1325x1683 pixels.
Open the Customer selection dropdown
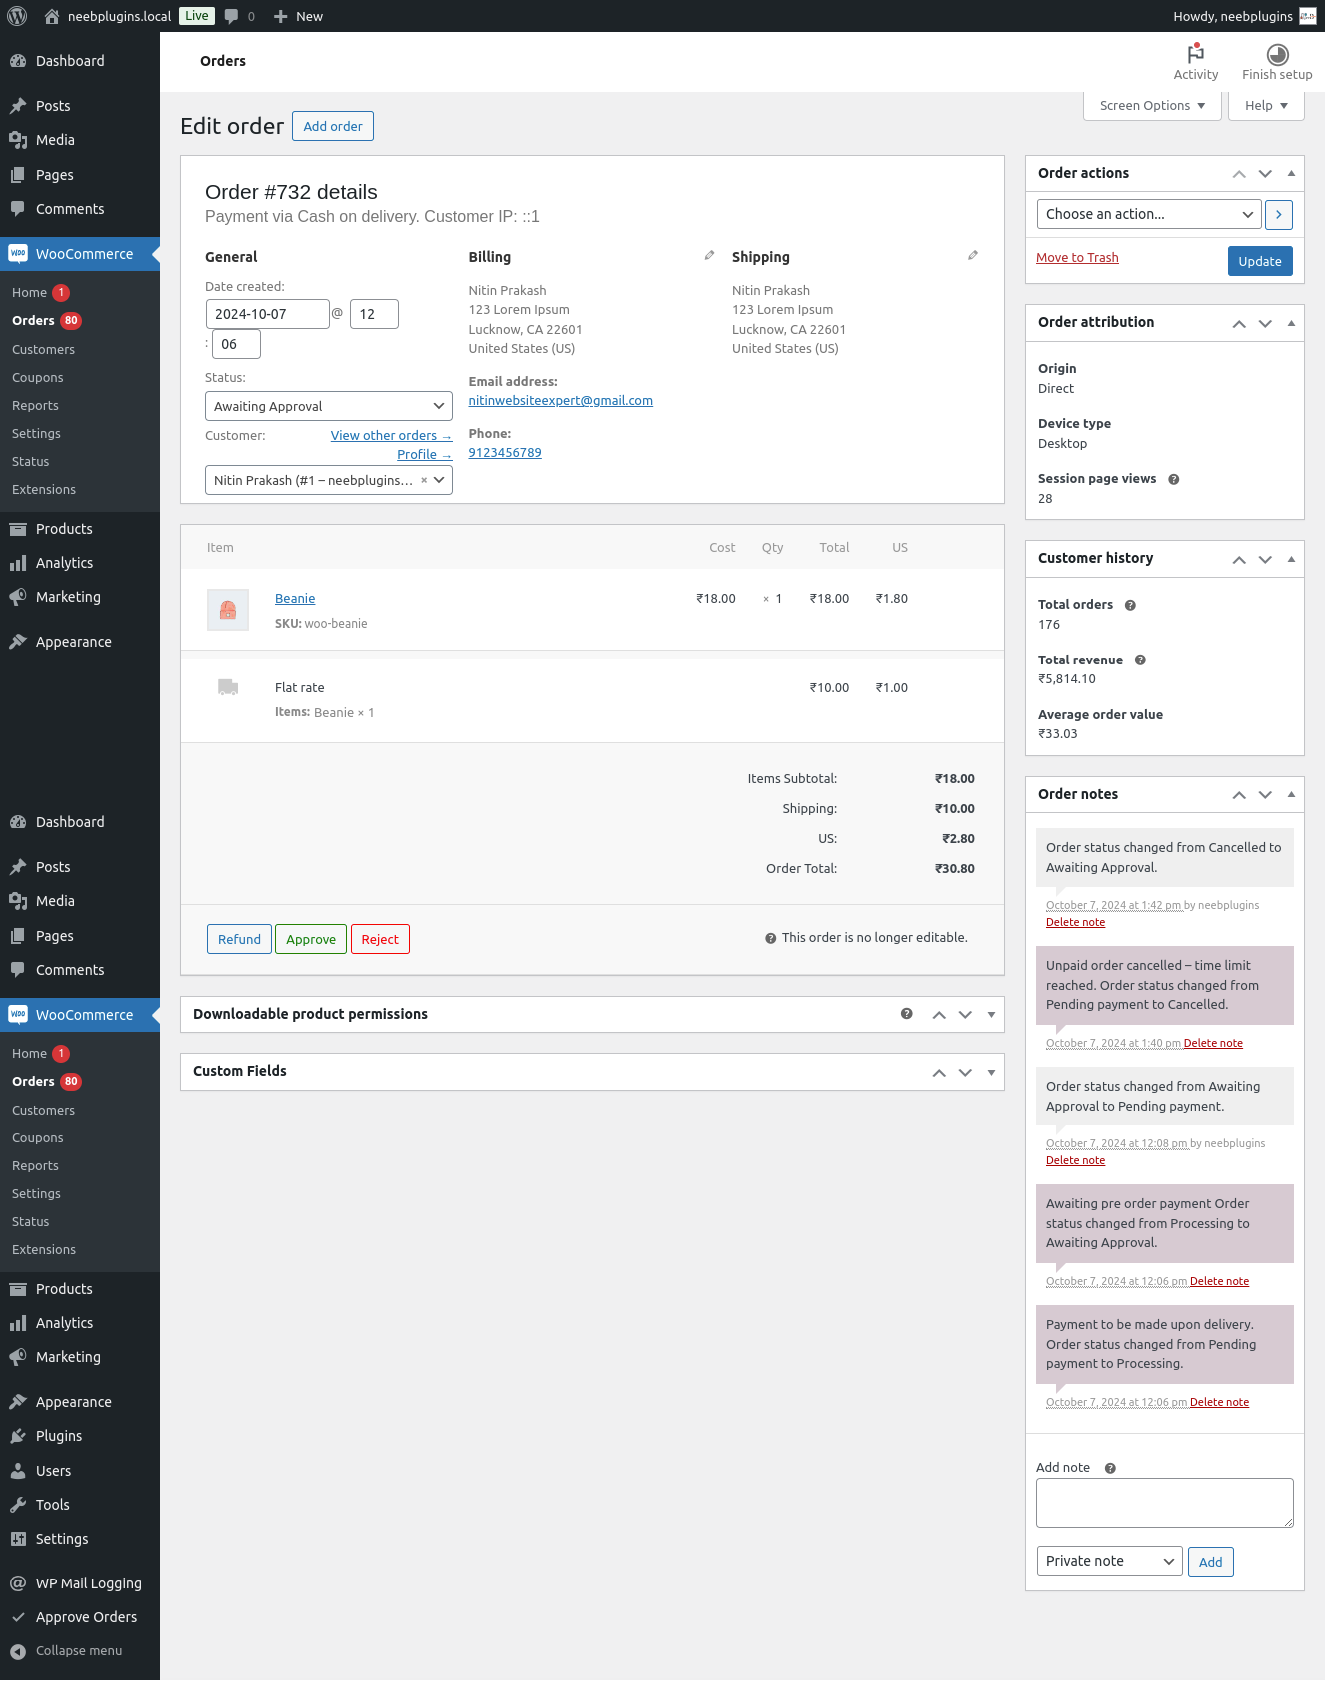pos(329,480)
